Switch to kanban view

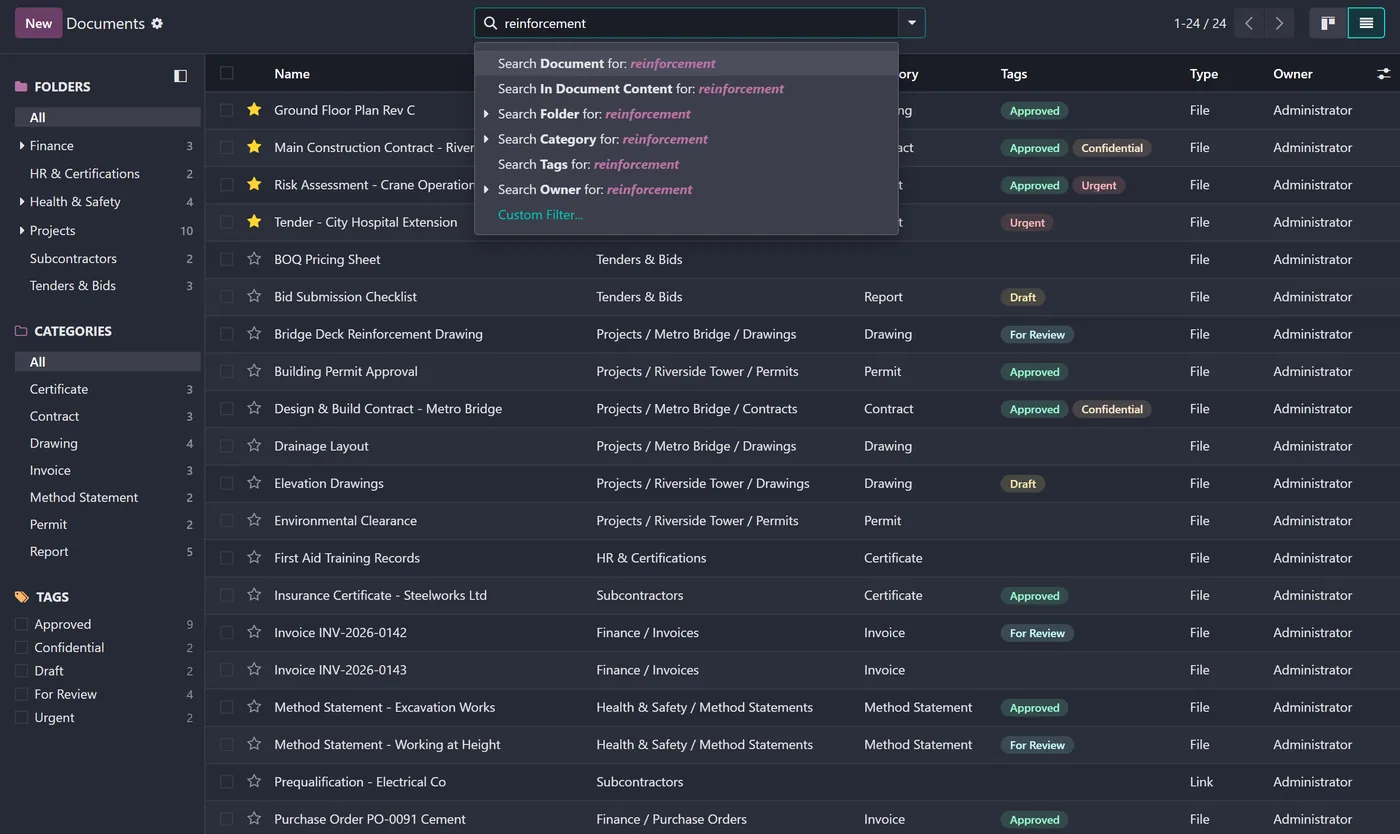(x=1328, y=23)
